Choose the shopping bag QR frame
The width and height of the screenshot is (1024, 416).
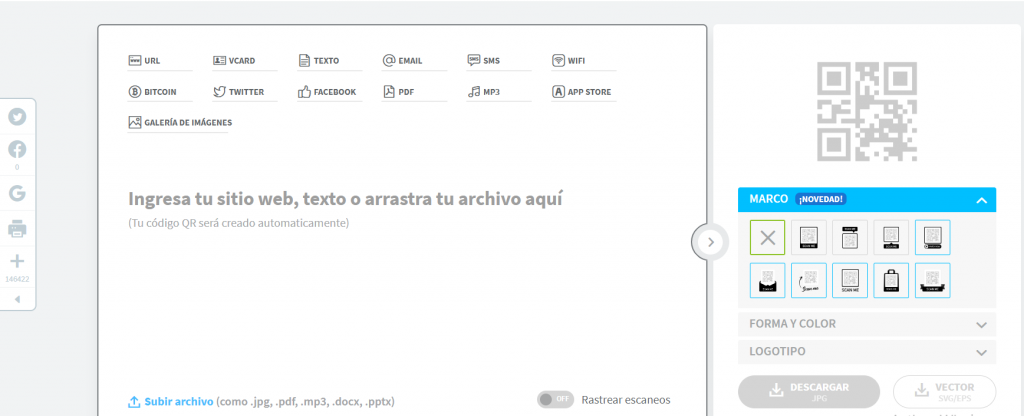click(x=891, y=280)
